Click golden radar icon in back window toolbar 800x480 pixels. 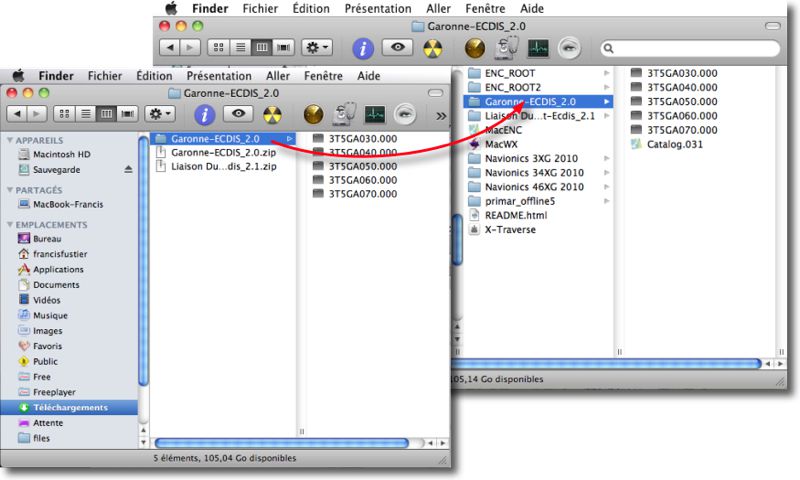click(x=474, y=48)
